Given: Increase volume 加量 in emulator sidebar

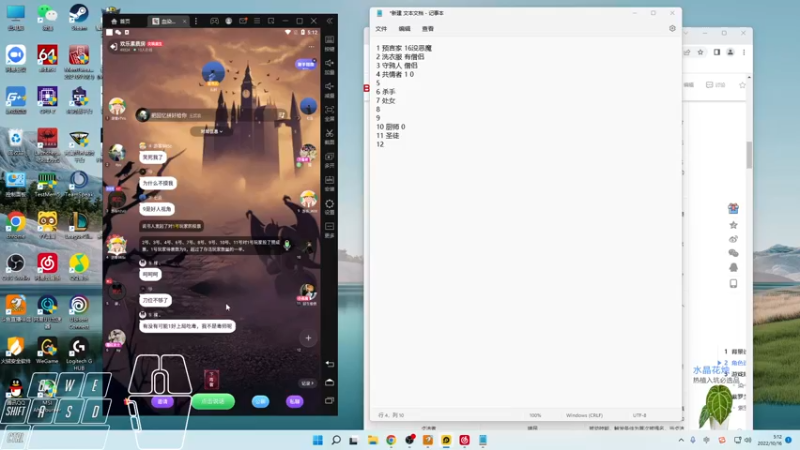Looking at the screenshot, I should (x=330, y=66).
